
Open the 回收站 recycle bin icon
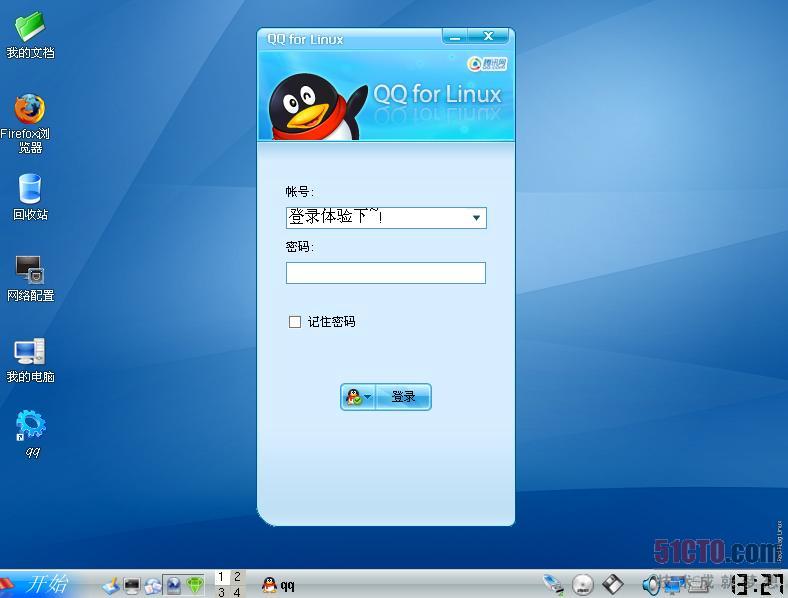(30, 197)
